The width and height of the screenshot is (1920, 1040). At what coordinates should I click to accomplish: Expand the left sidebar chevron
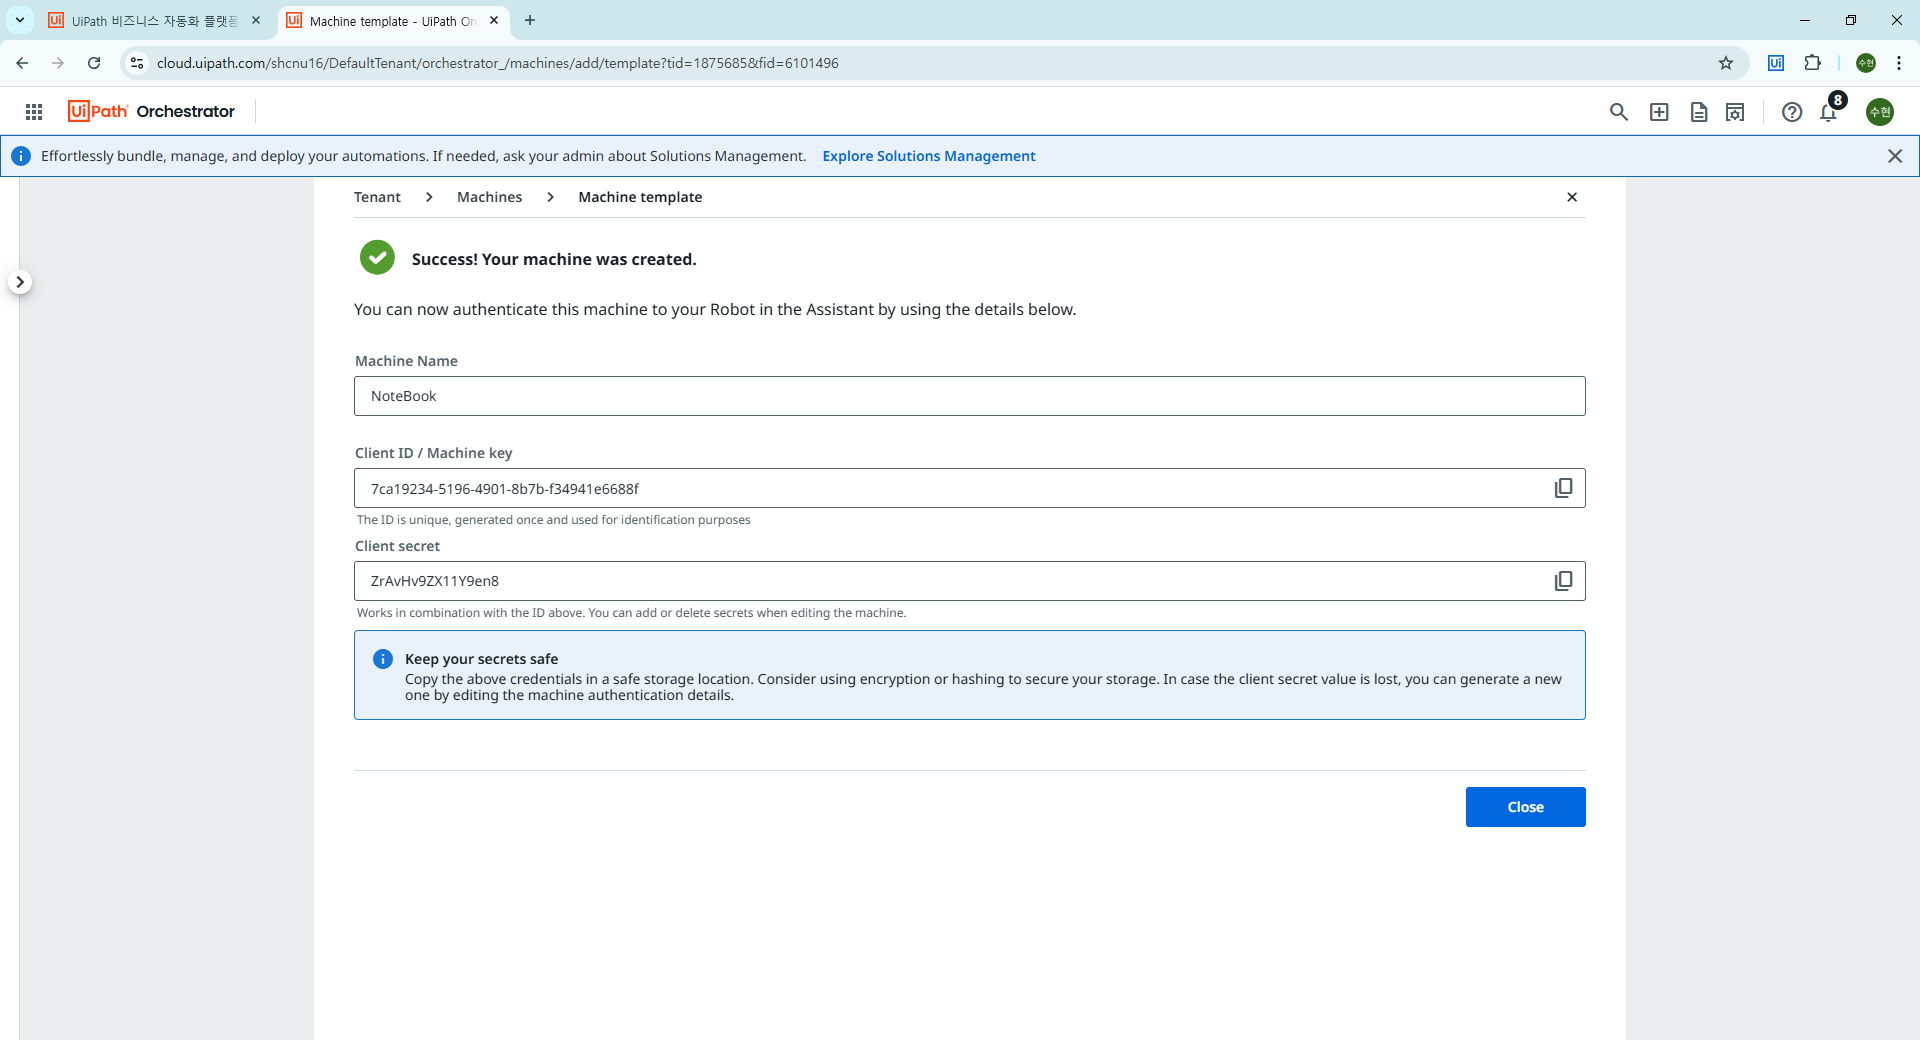tap(20, 282)
